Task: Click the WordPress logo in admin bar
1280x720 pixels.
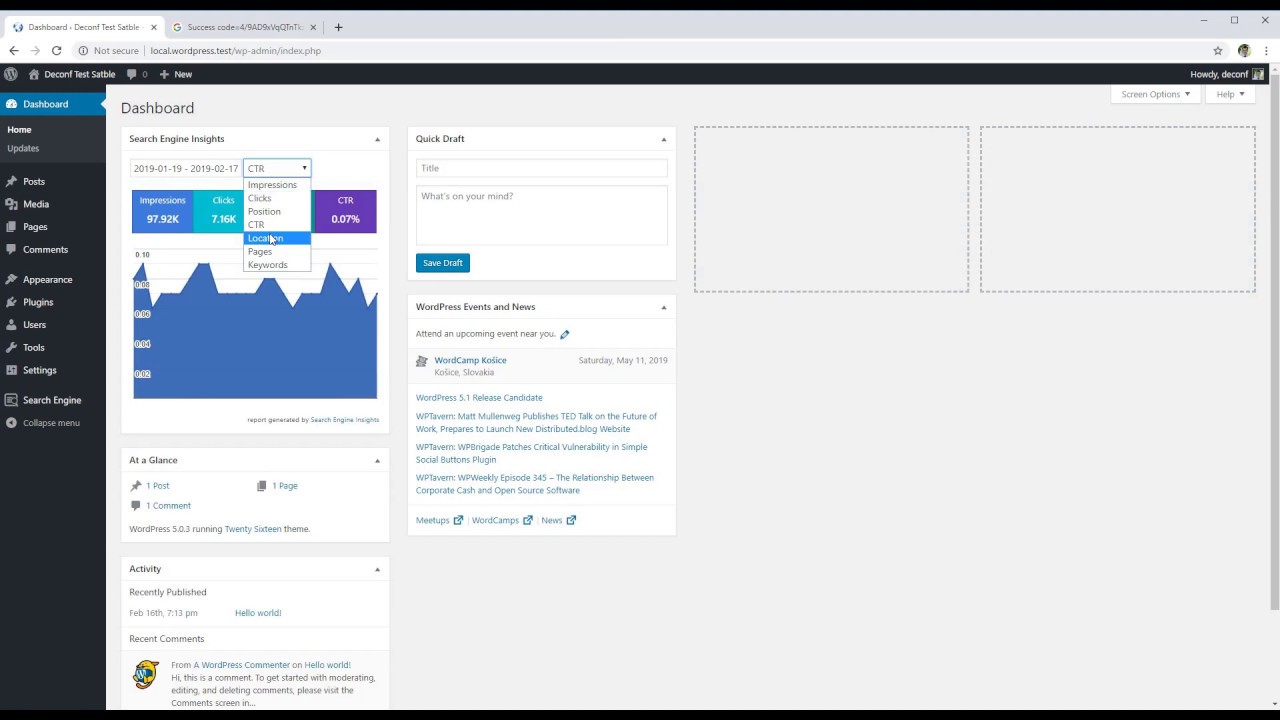Action: [11, 74]
